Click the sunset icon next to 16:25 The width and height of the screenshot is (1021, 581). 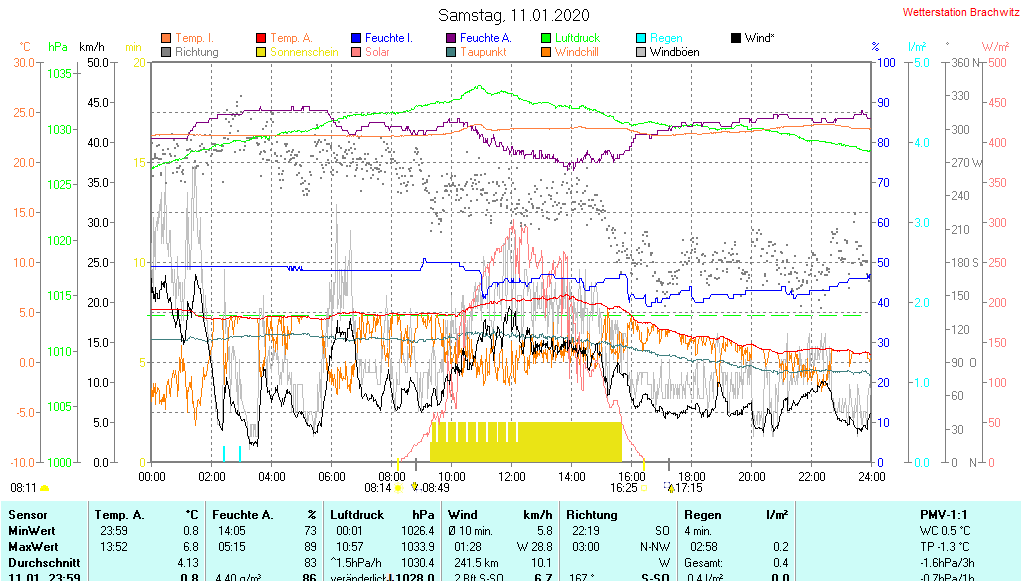coord(645,488)
